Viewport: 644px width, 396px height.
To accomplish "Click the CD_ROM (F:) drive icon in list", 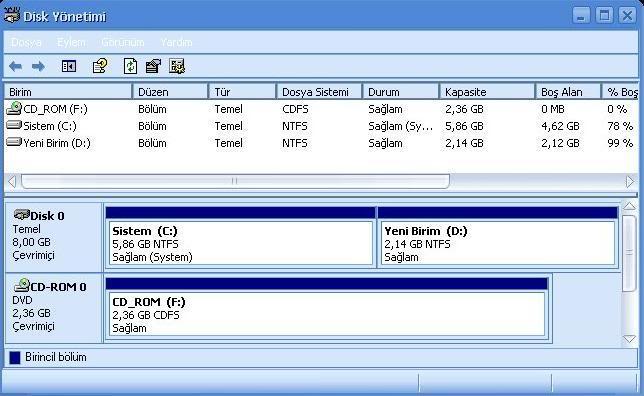I will click(14, 108).
